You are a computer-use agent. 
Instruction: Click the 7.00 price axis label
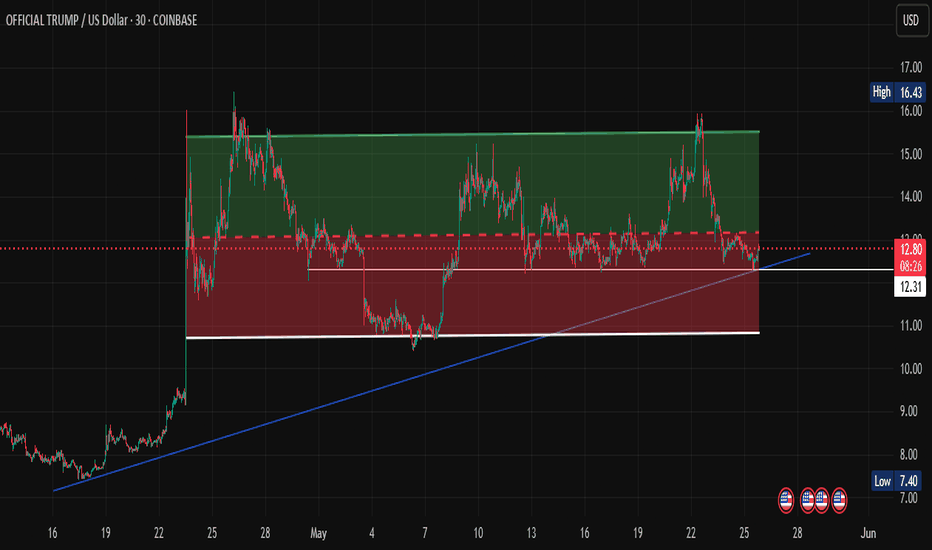[x=911, y=498]
